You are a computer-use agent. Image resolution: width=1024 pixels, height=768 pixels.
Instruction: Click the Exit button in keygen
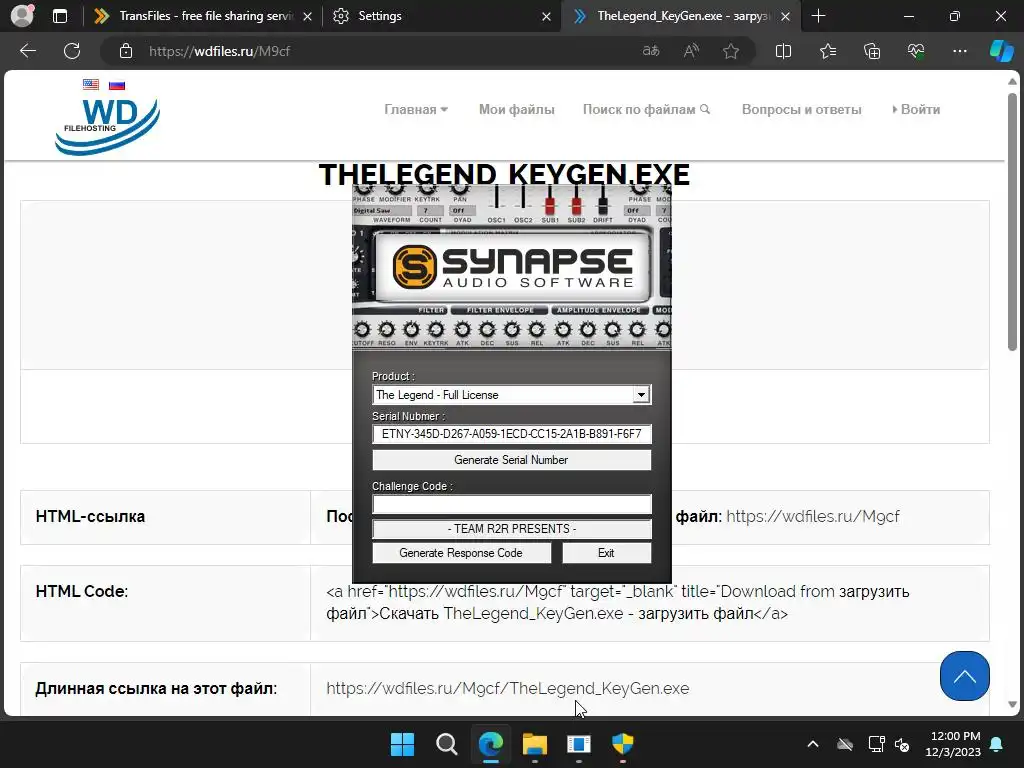pyautogui.click(x=606, y=552)
